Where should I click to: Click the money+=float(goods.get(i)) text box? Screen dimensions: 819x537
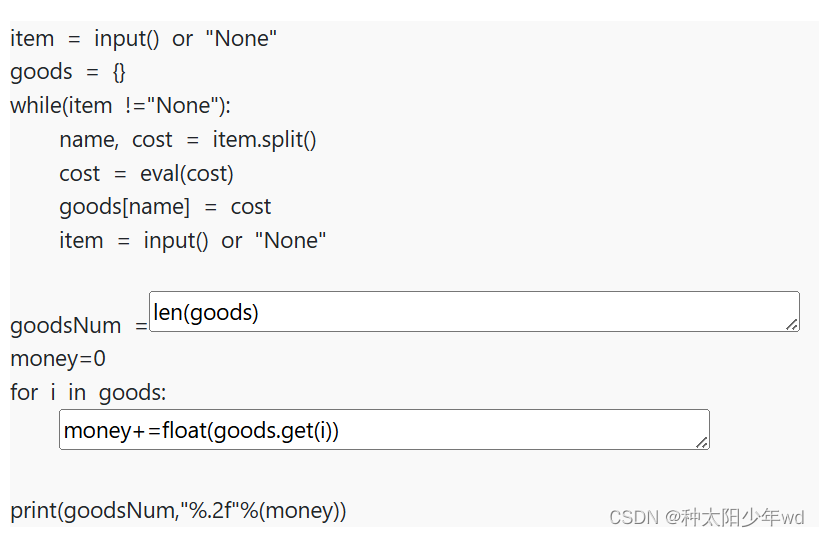pyautogui.click(x=384, y=430)
